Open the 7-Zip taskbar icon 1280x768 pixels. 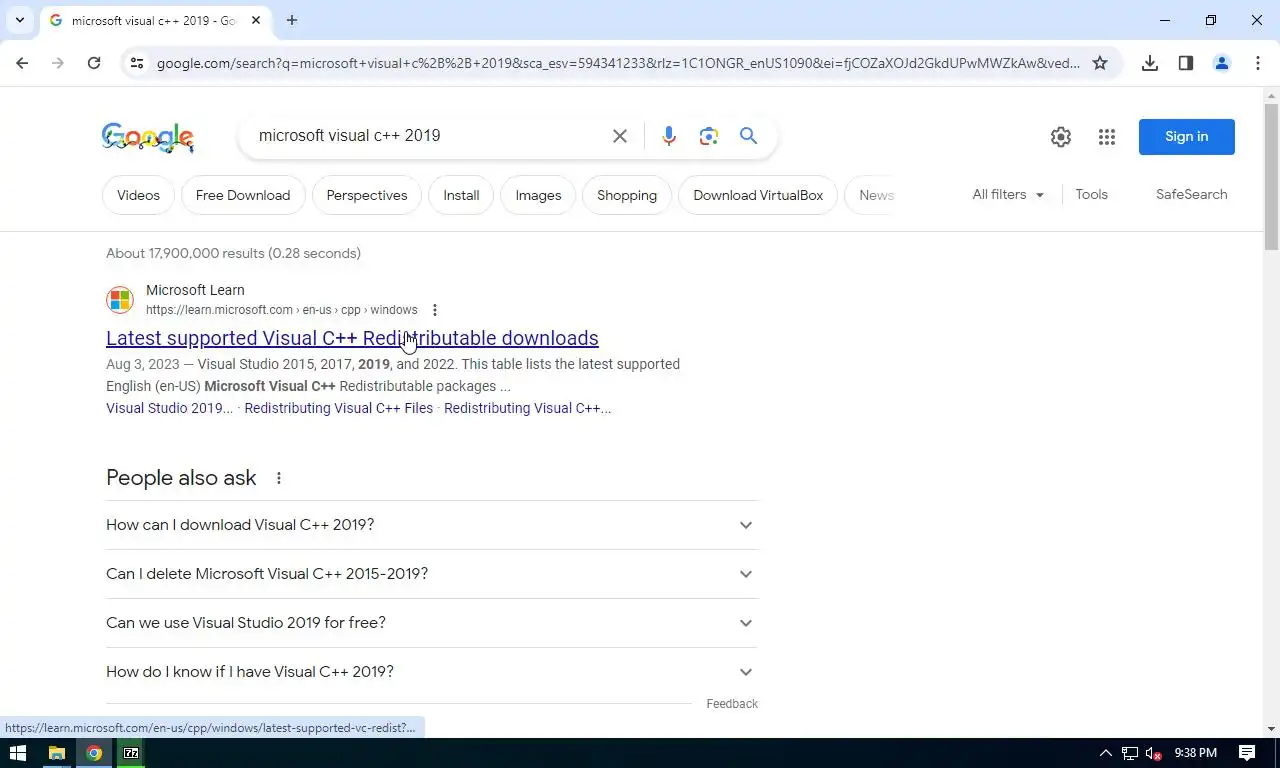tap(131, 753)
